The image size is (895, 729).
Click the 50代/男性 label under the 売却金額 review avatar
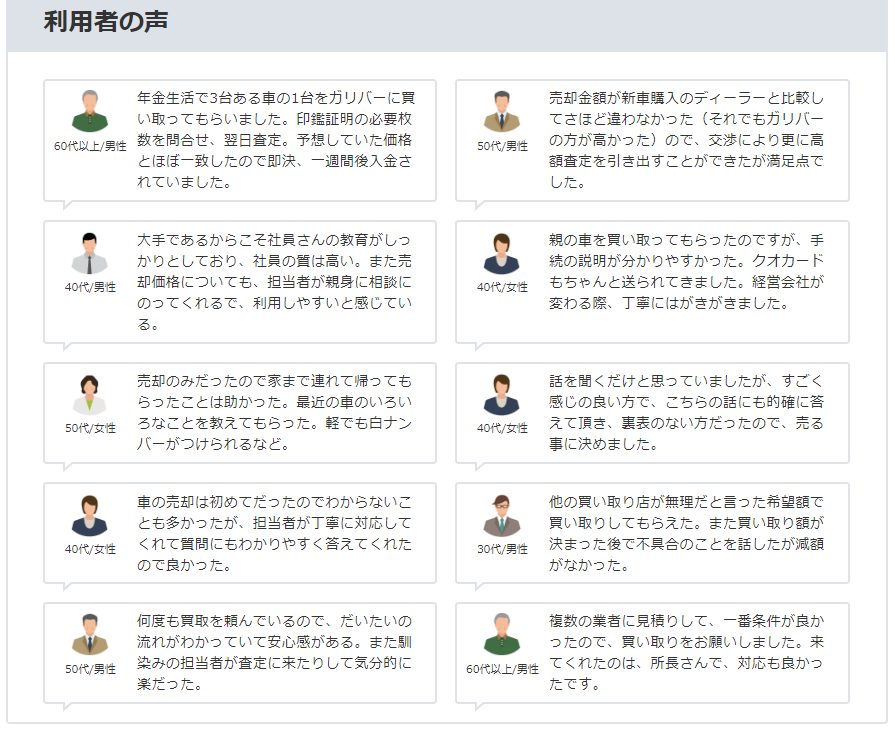[x=502, y=146]
